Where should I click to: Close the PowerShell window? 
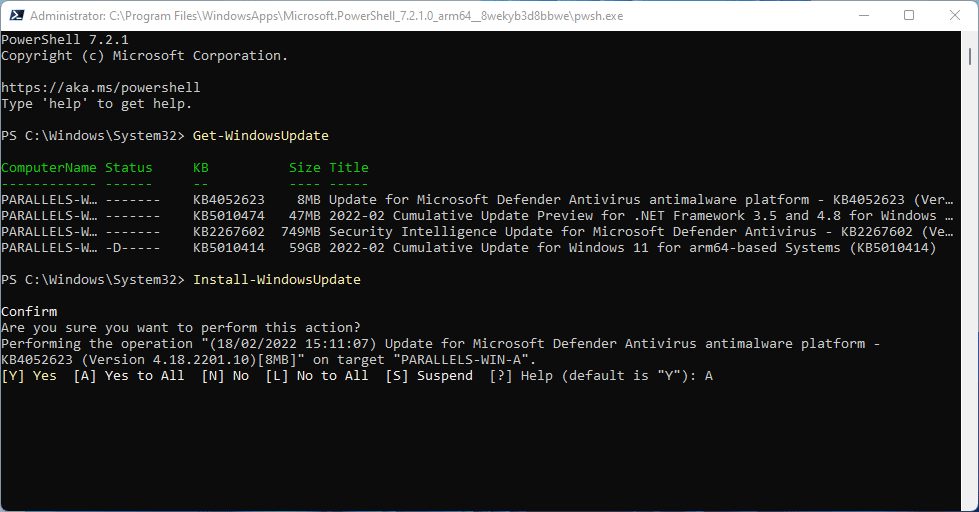pos(955,16)
